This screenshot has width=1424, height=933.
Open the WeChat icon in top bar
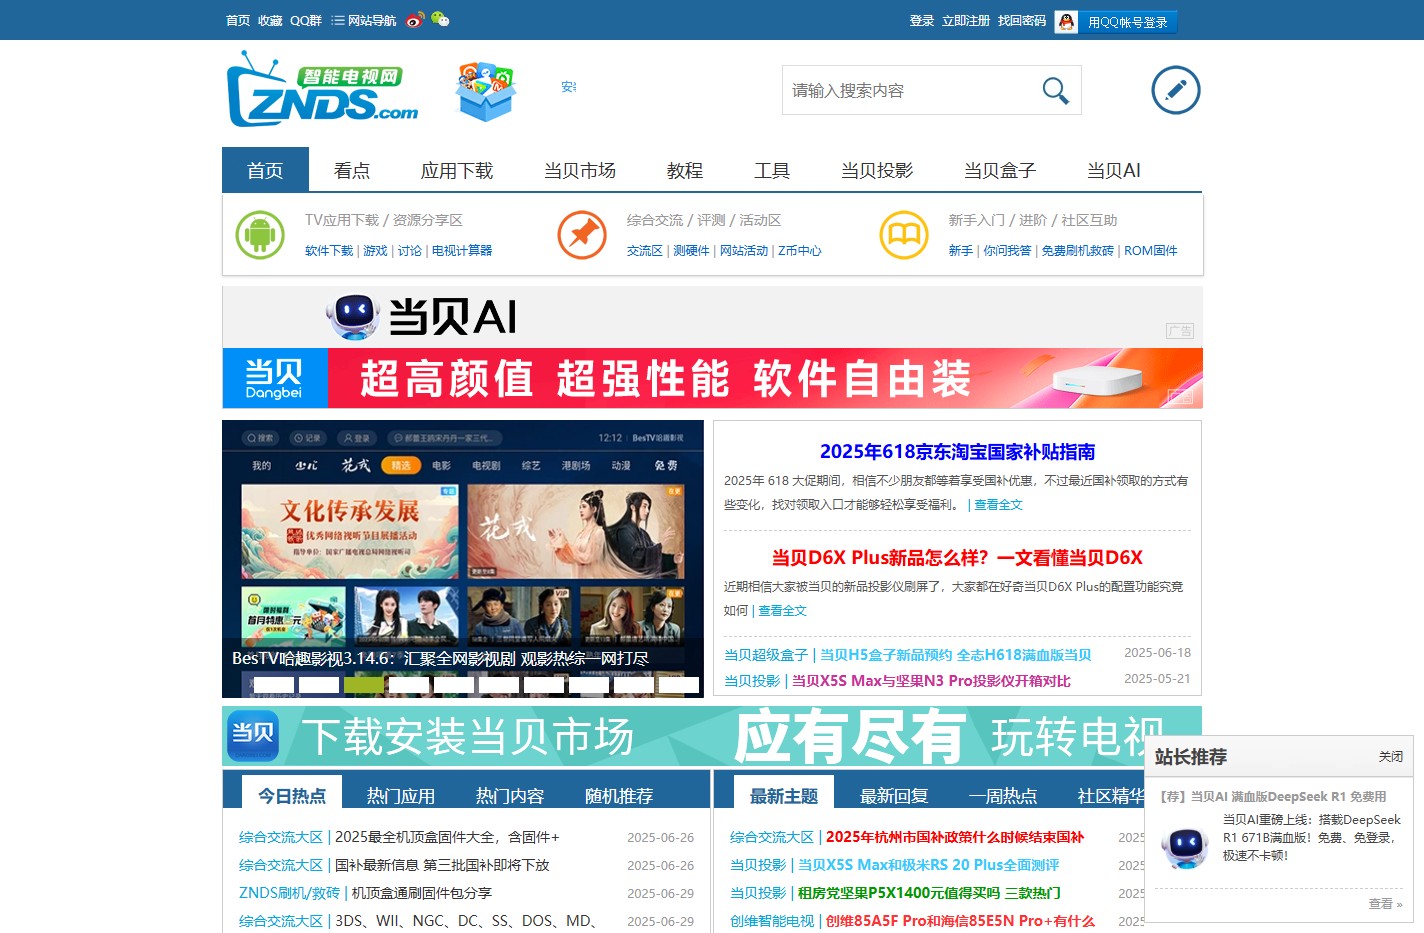click(x=440, y=19)
